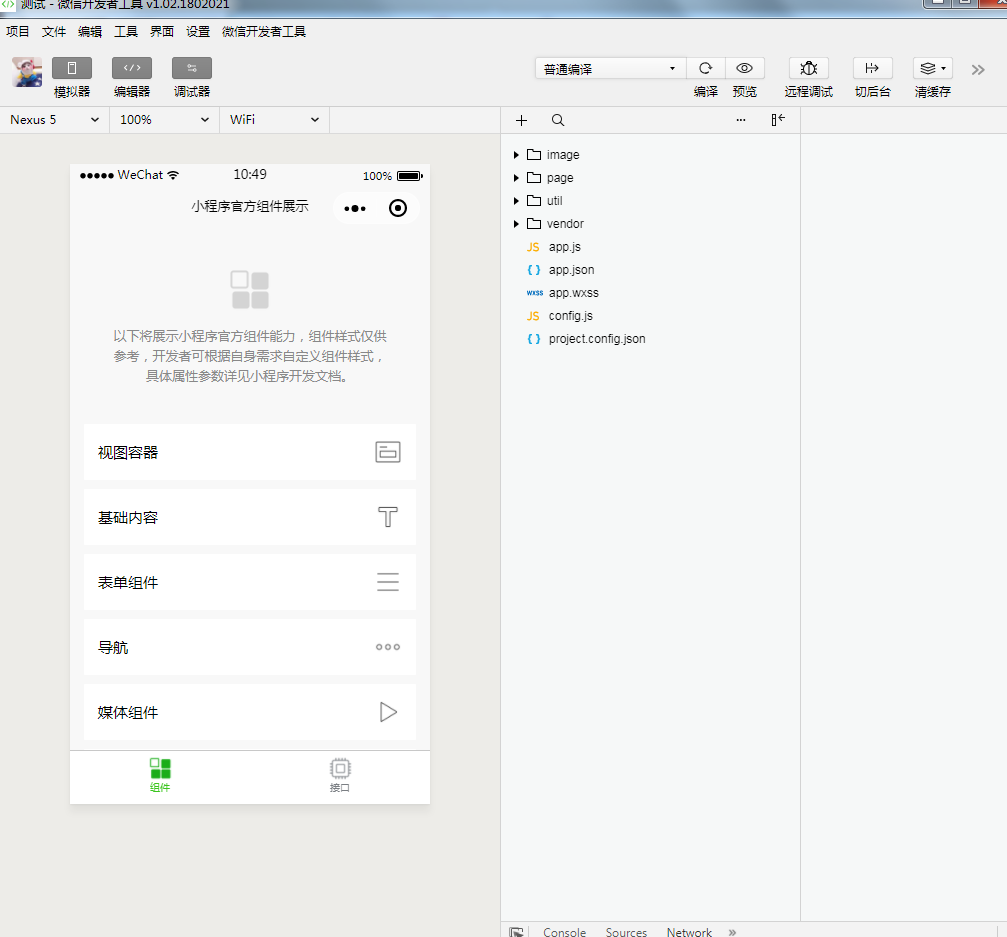Open the 工具 menu
The height and width of the screenshot is (937, 1007).
126,31
